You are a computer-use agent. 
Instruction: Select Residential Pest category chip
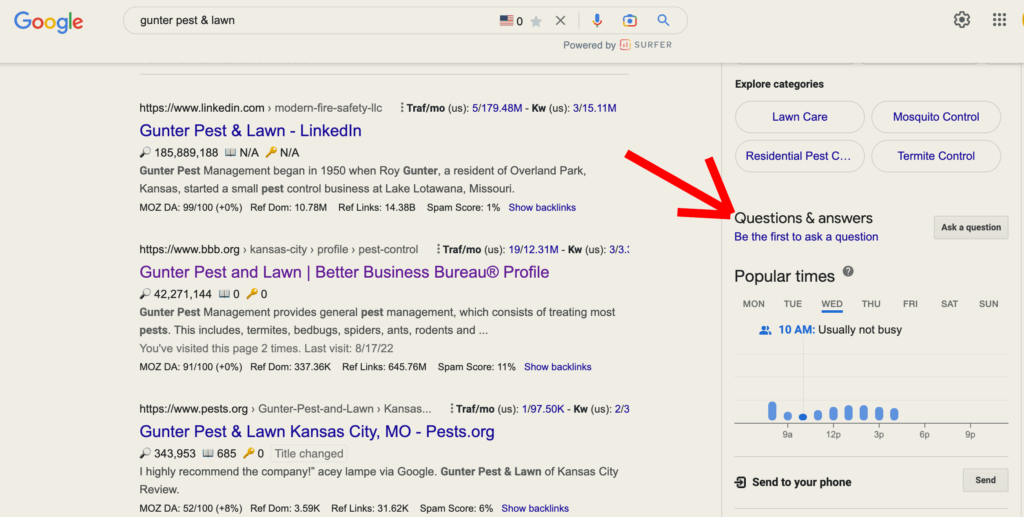(800, 156)
